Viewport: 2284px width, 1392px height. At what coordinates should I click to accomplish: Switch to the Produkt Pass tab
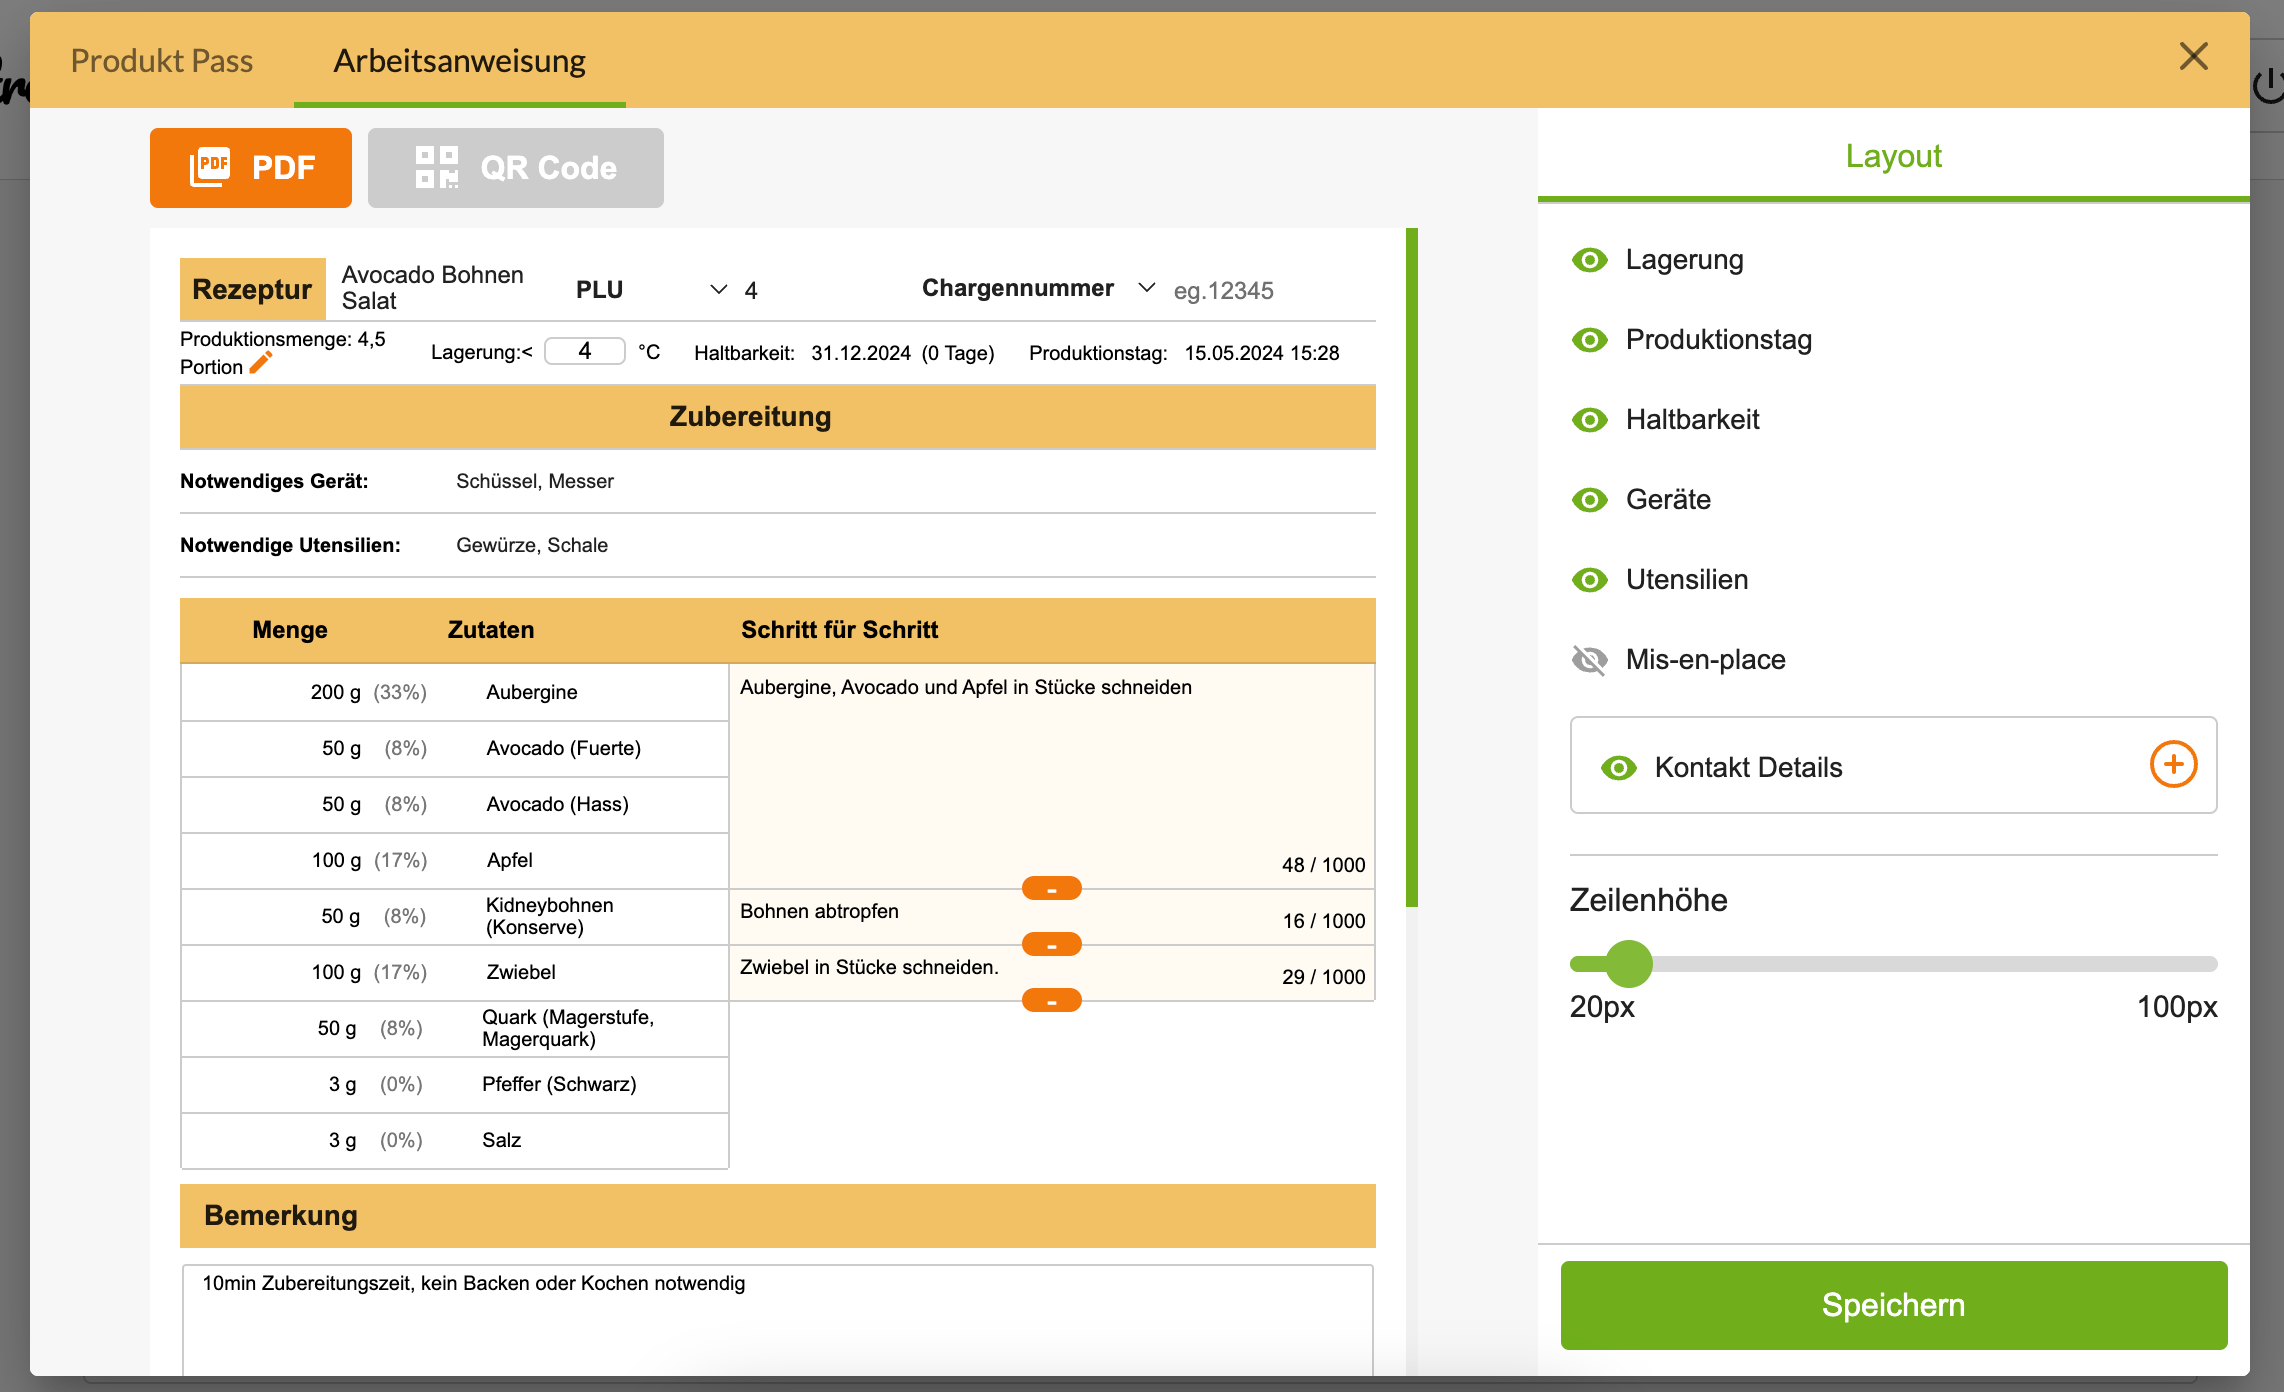click(x=162, y=61)
